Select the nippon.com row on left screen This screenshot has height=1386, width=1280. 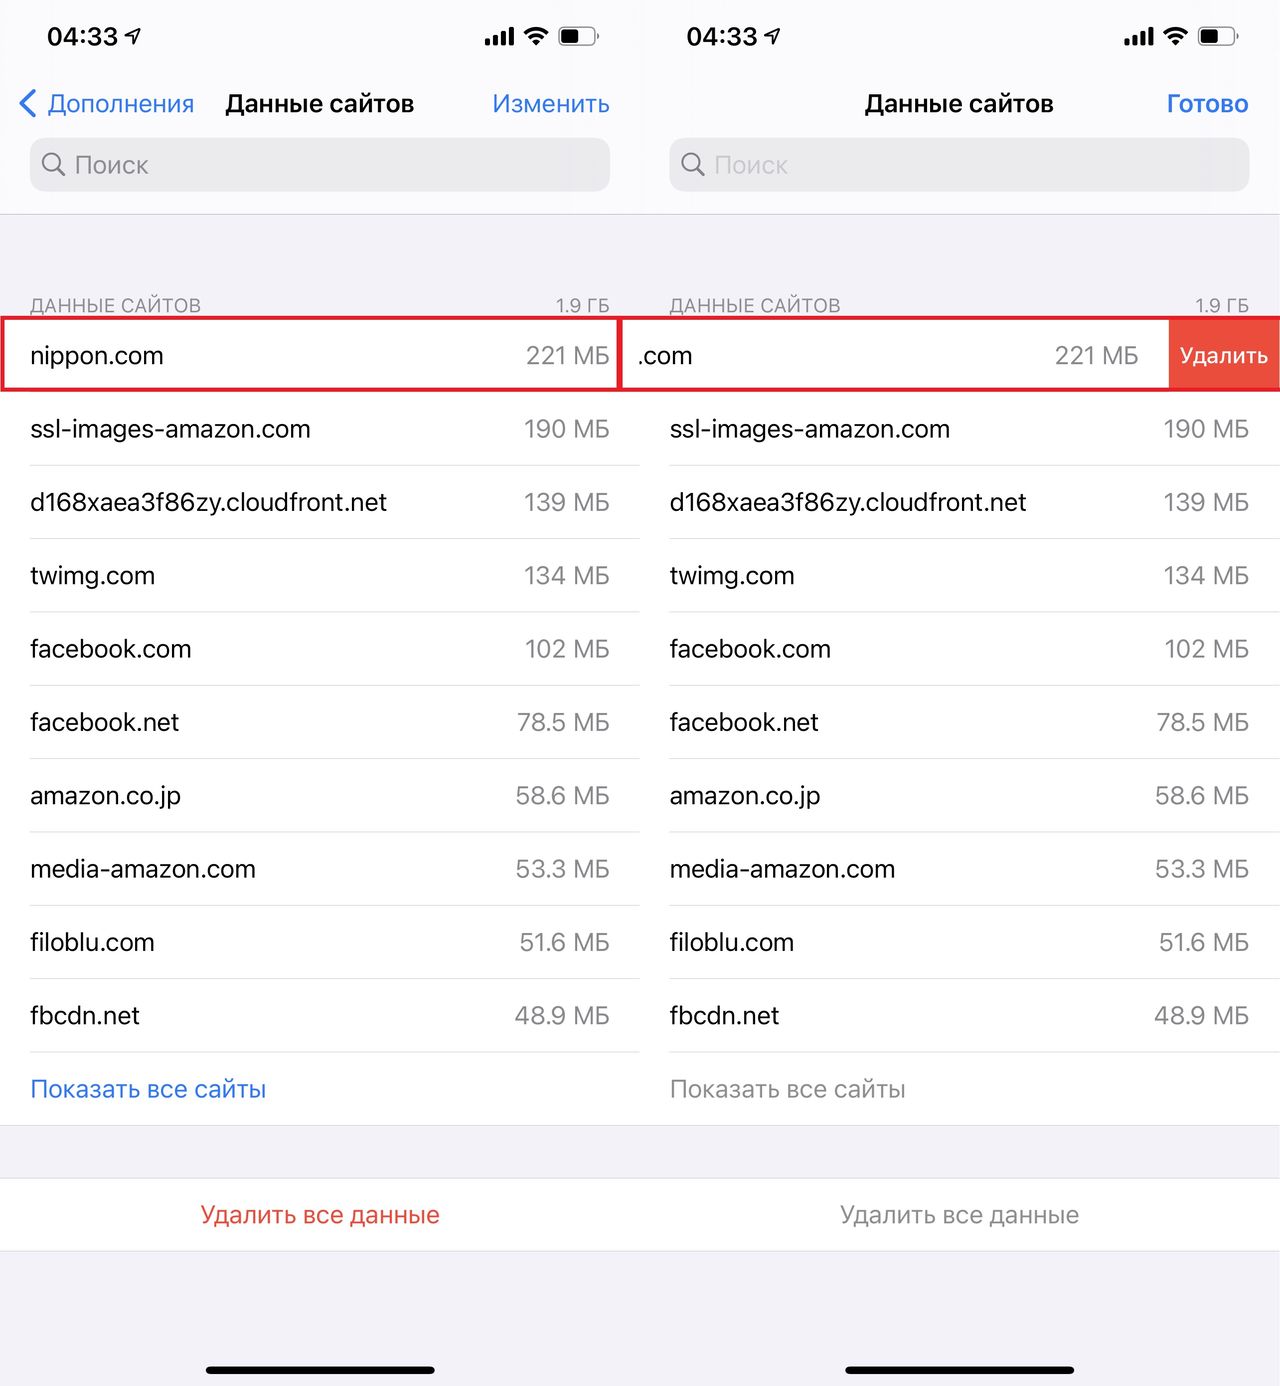click(x=310, y=355)
